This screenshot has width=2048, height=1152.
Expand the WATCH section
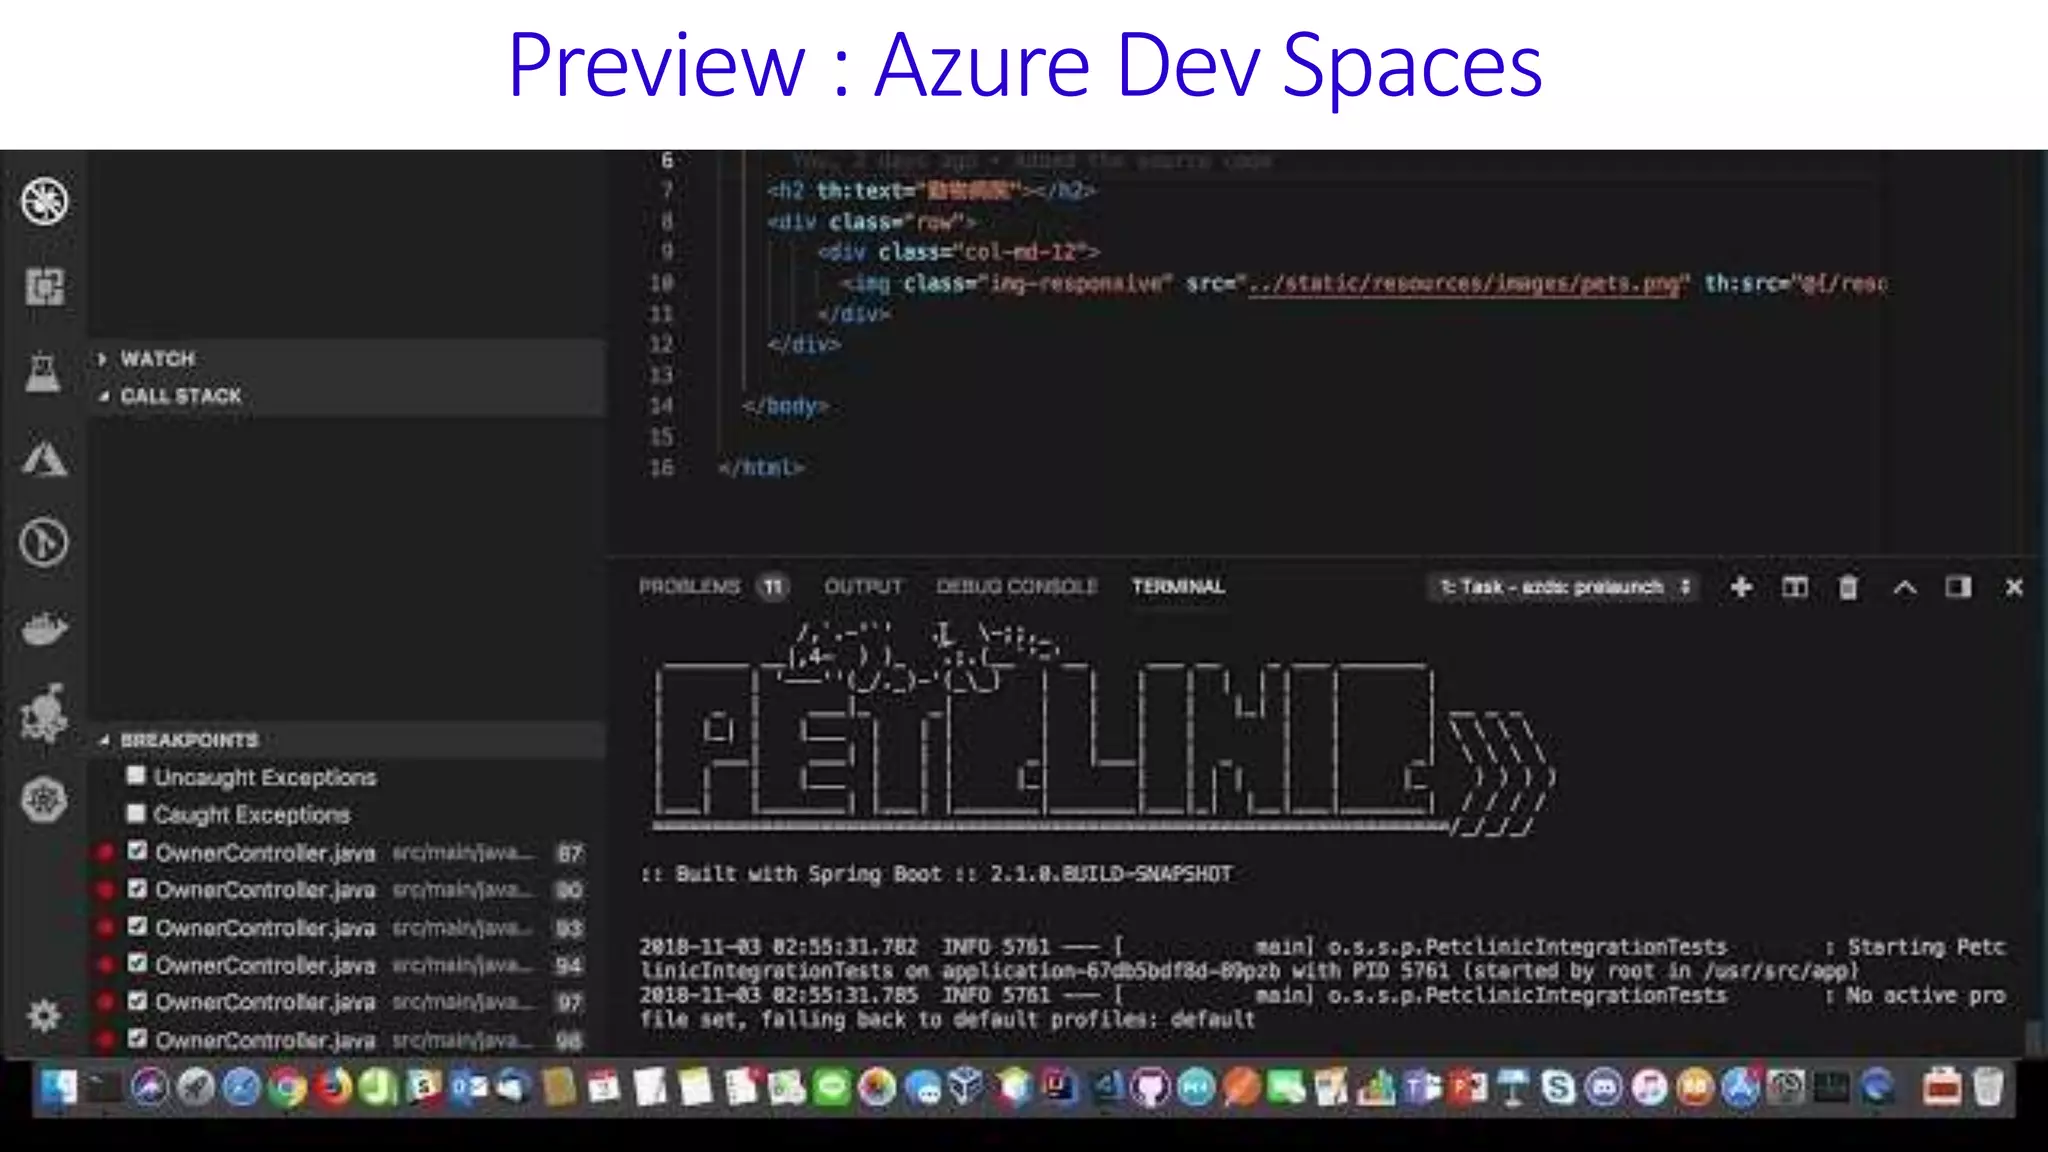point(346,358)
